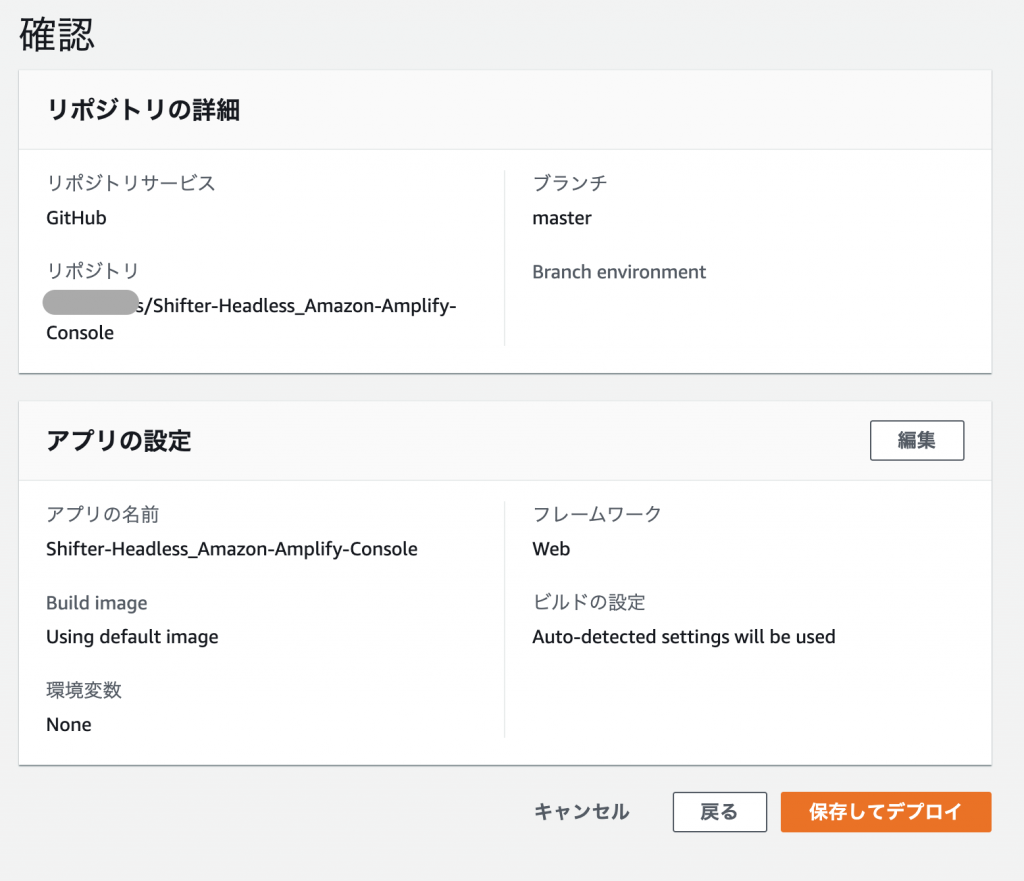
Task: Click the Using default image value
Action: [x=133, y=637]
